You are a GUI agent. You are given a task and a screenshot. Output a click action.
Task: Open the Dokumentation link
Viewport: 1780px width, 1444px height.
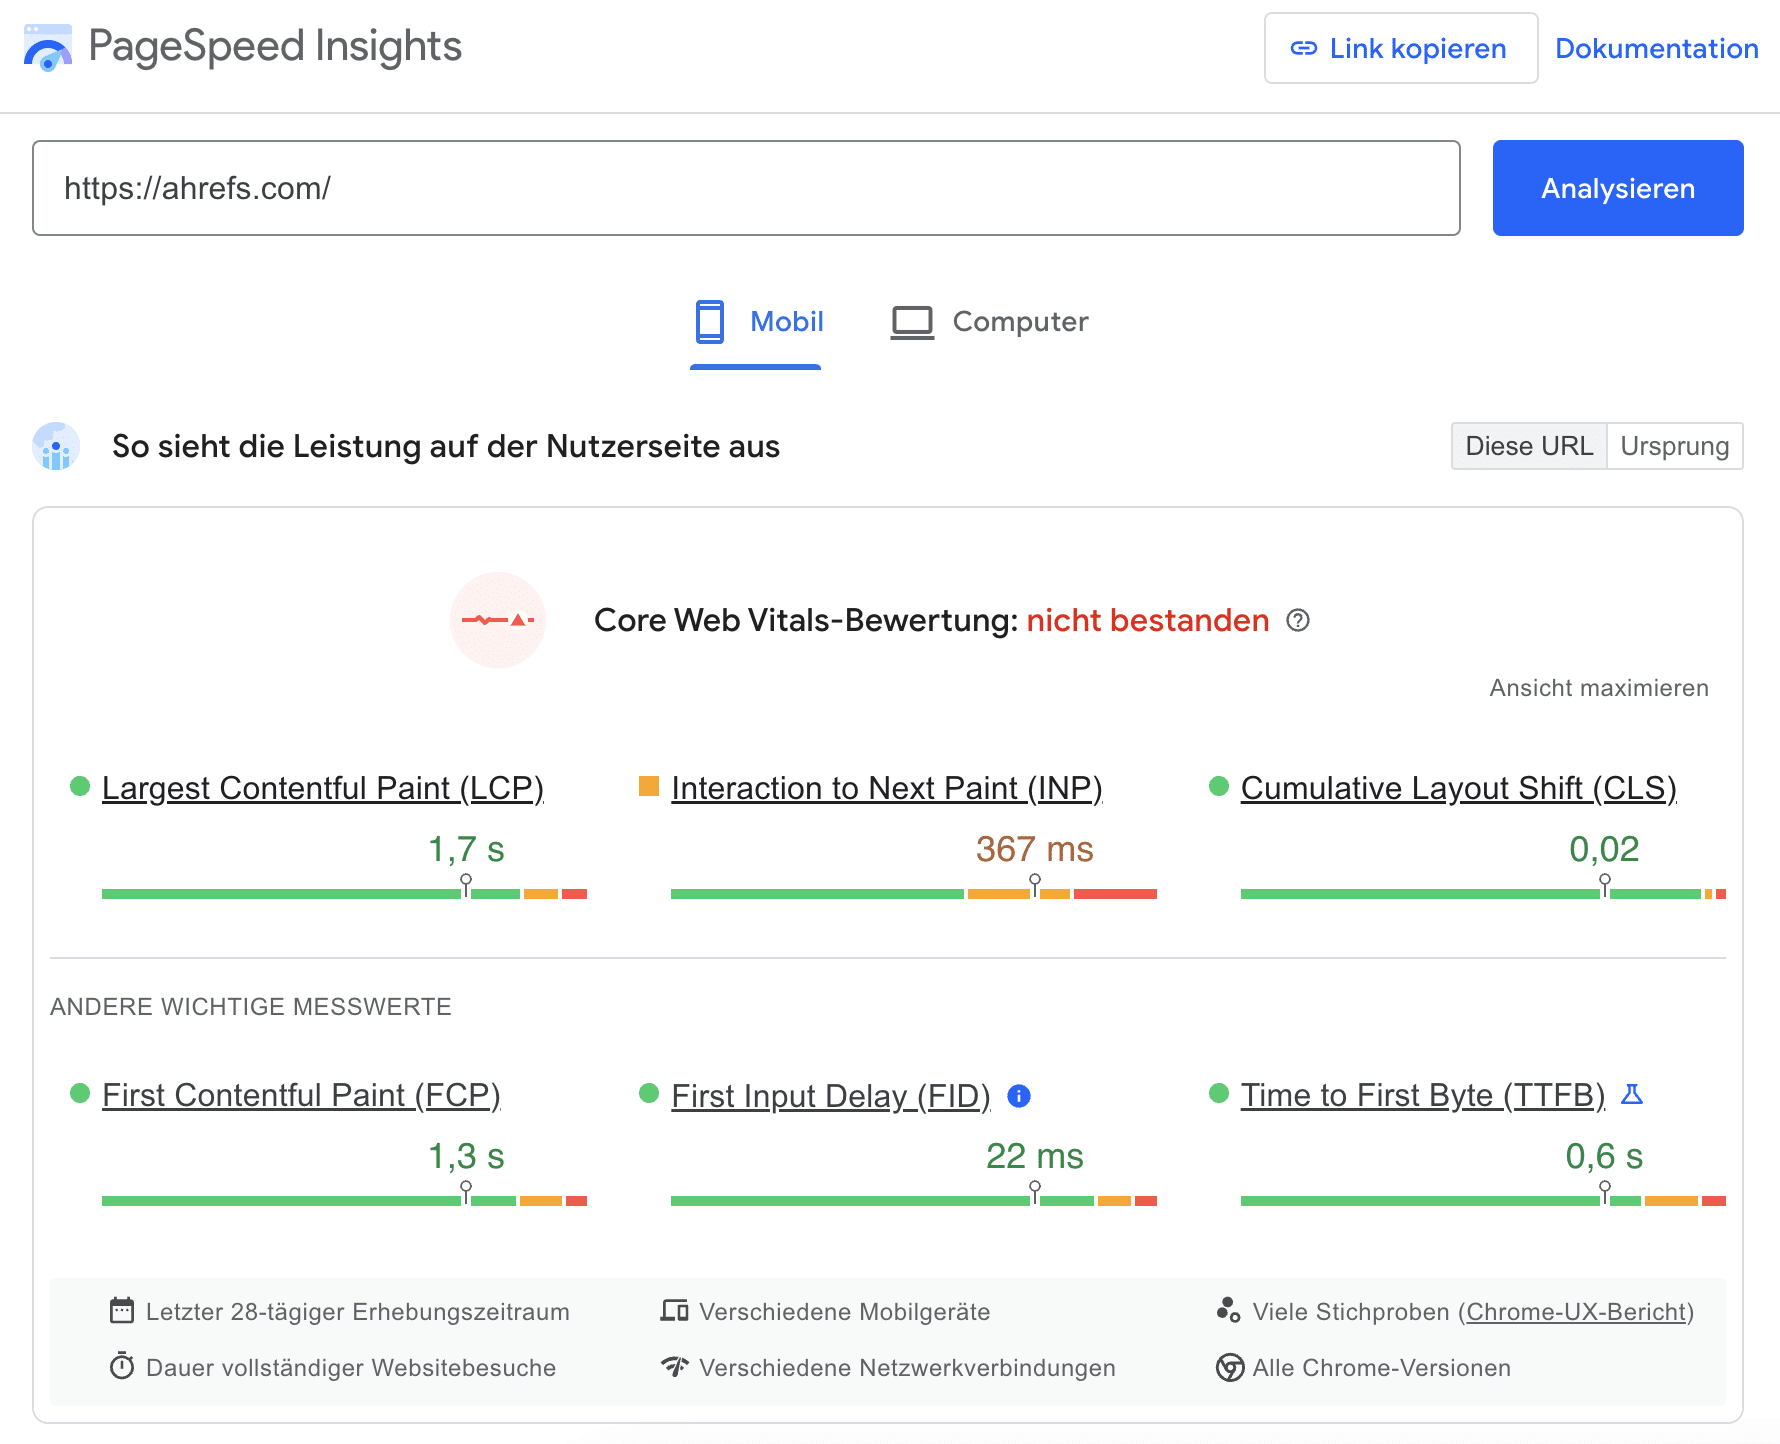(x=1656, y=48)
